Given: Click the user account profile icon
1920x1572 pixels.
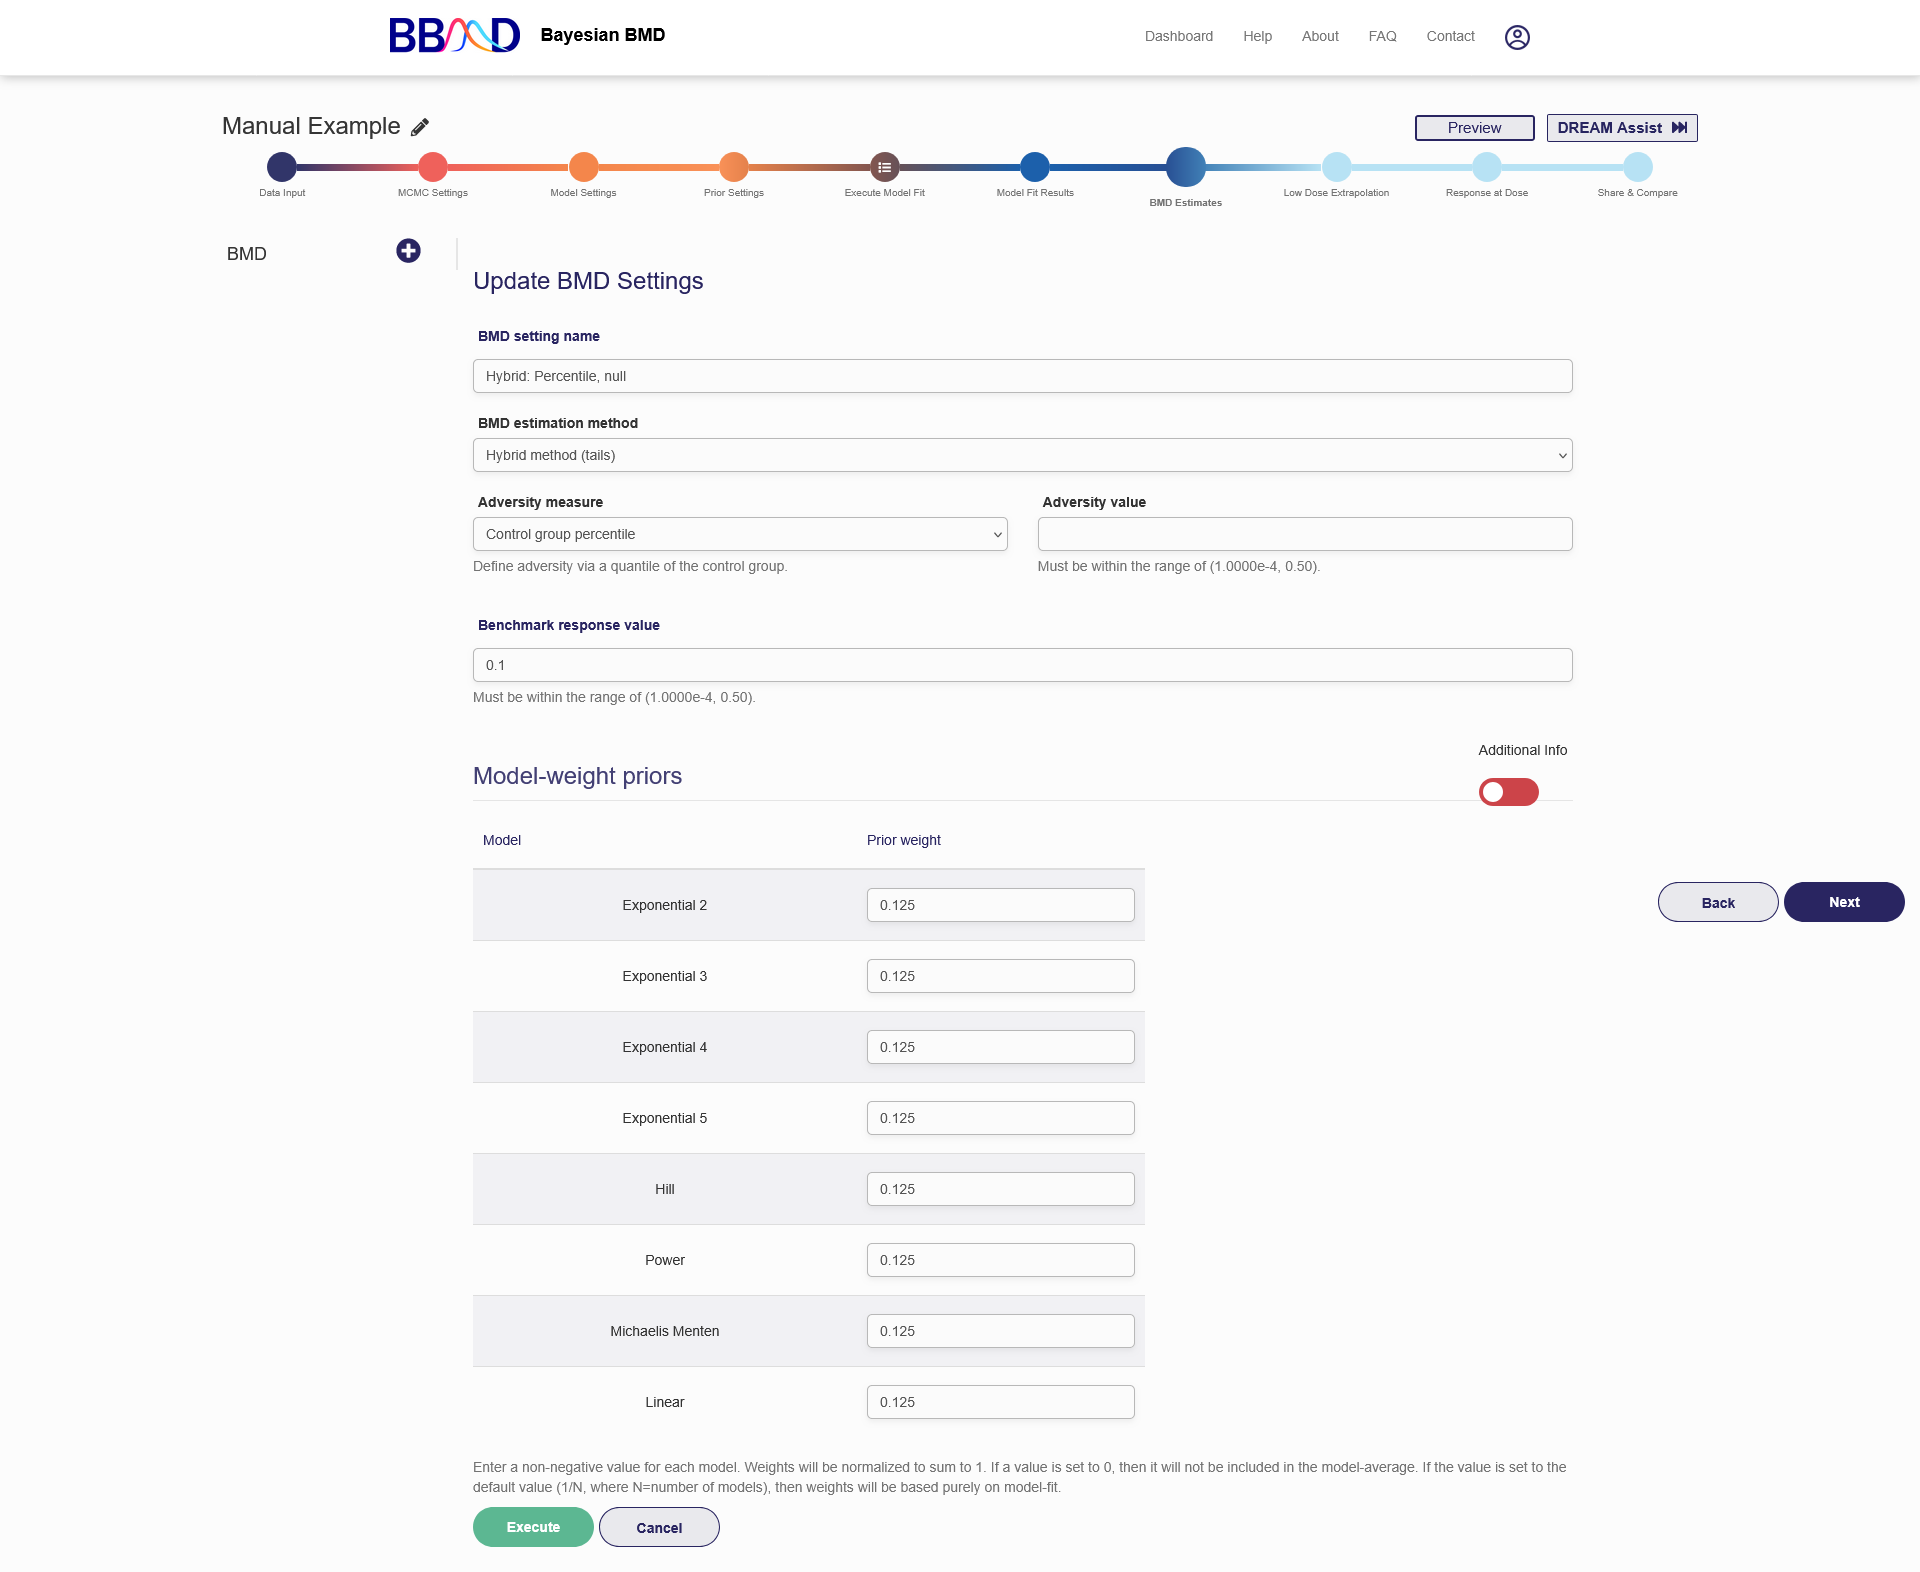Looking at the screenshot, I should [x=1517, y=37].
